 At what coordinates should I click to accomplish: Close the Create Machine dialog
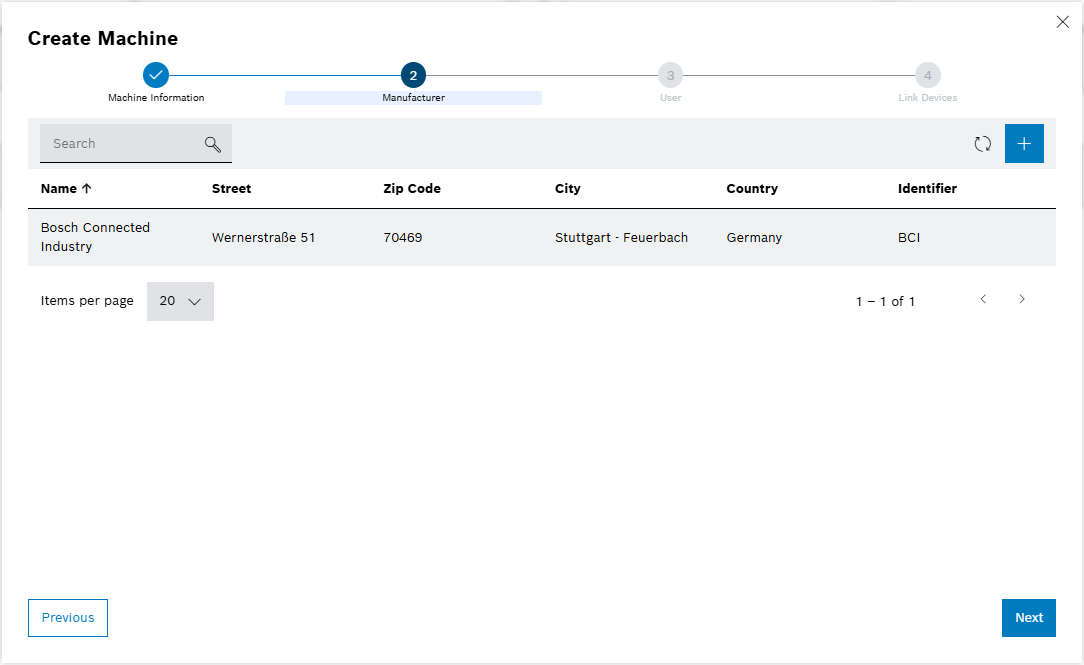click(x=1062, y=22)
